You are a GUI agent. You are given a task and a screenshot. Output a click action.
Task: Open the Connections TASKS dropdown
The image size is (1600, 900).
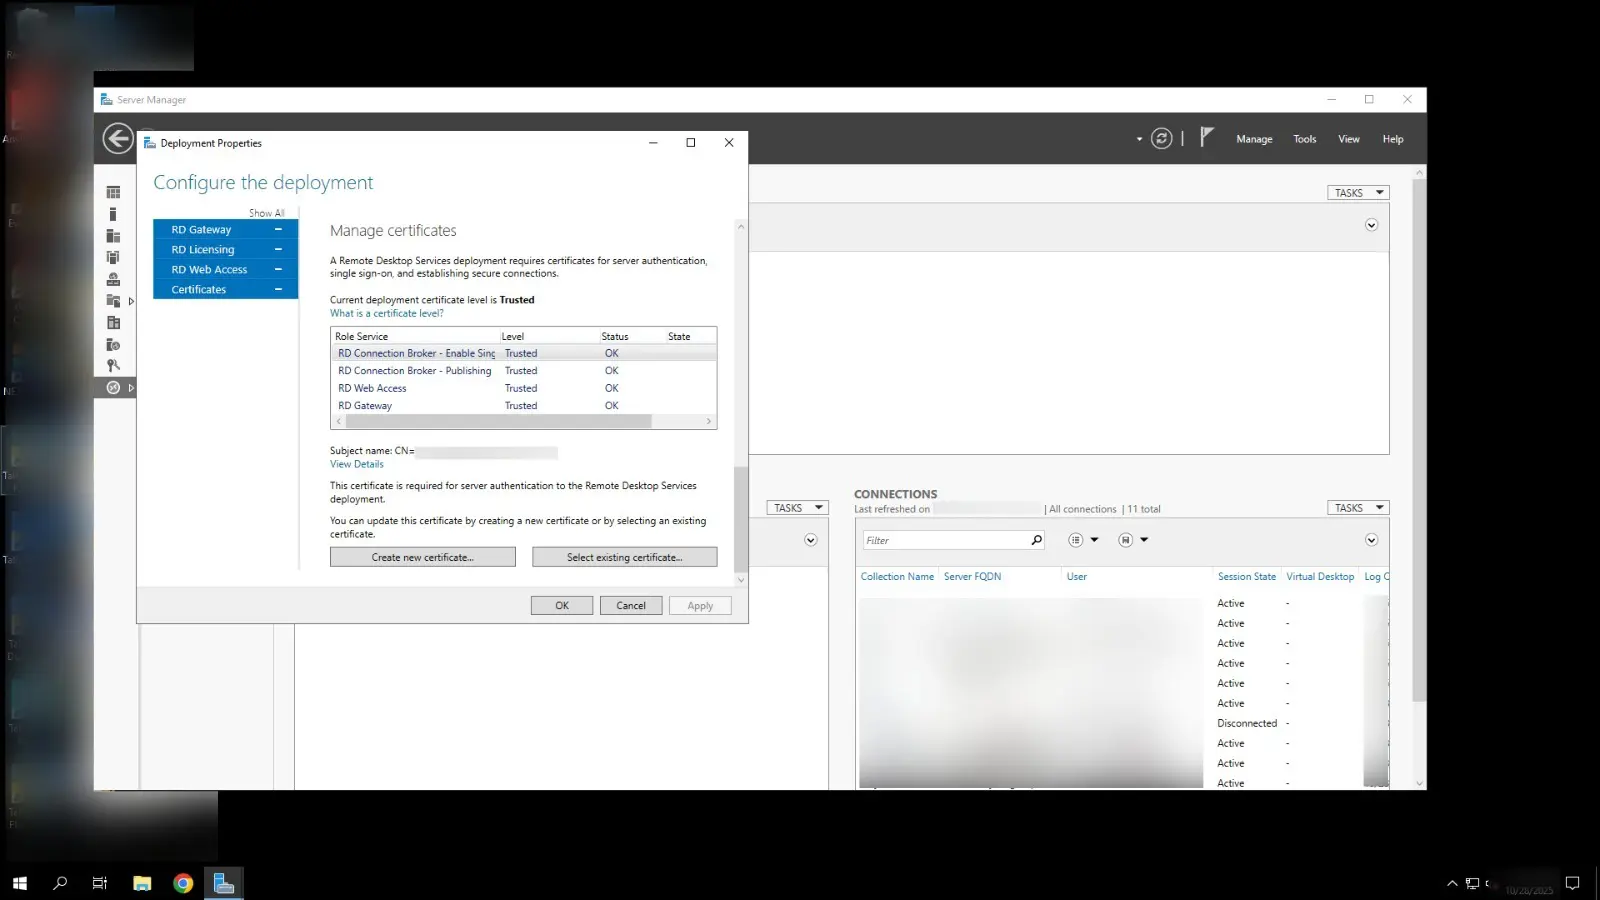[1357, 508]
